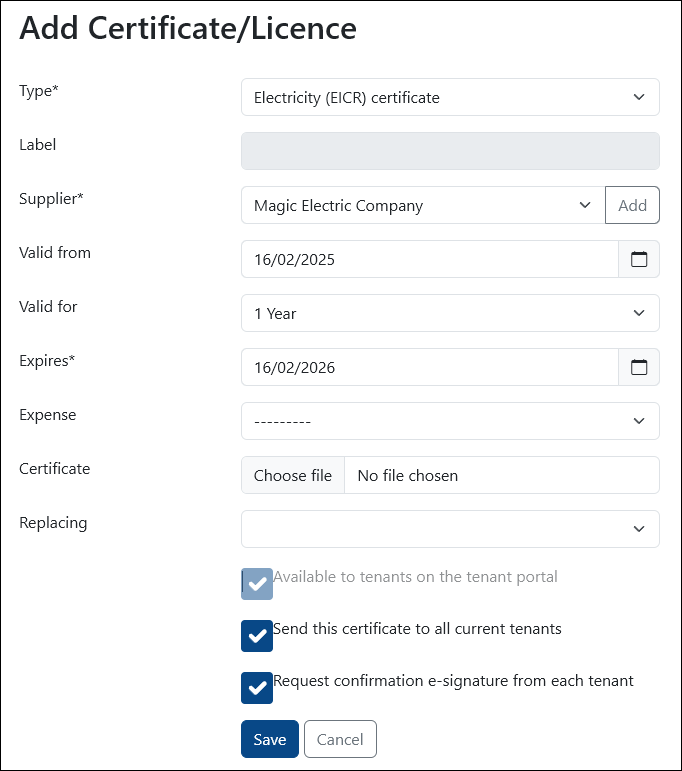Click the 'Type*' field label
The image size is (682, 771).
click(39, 91)
